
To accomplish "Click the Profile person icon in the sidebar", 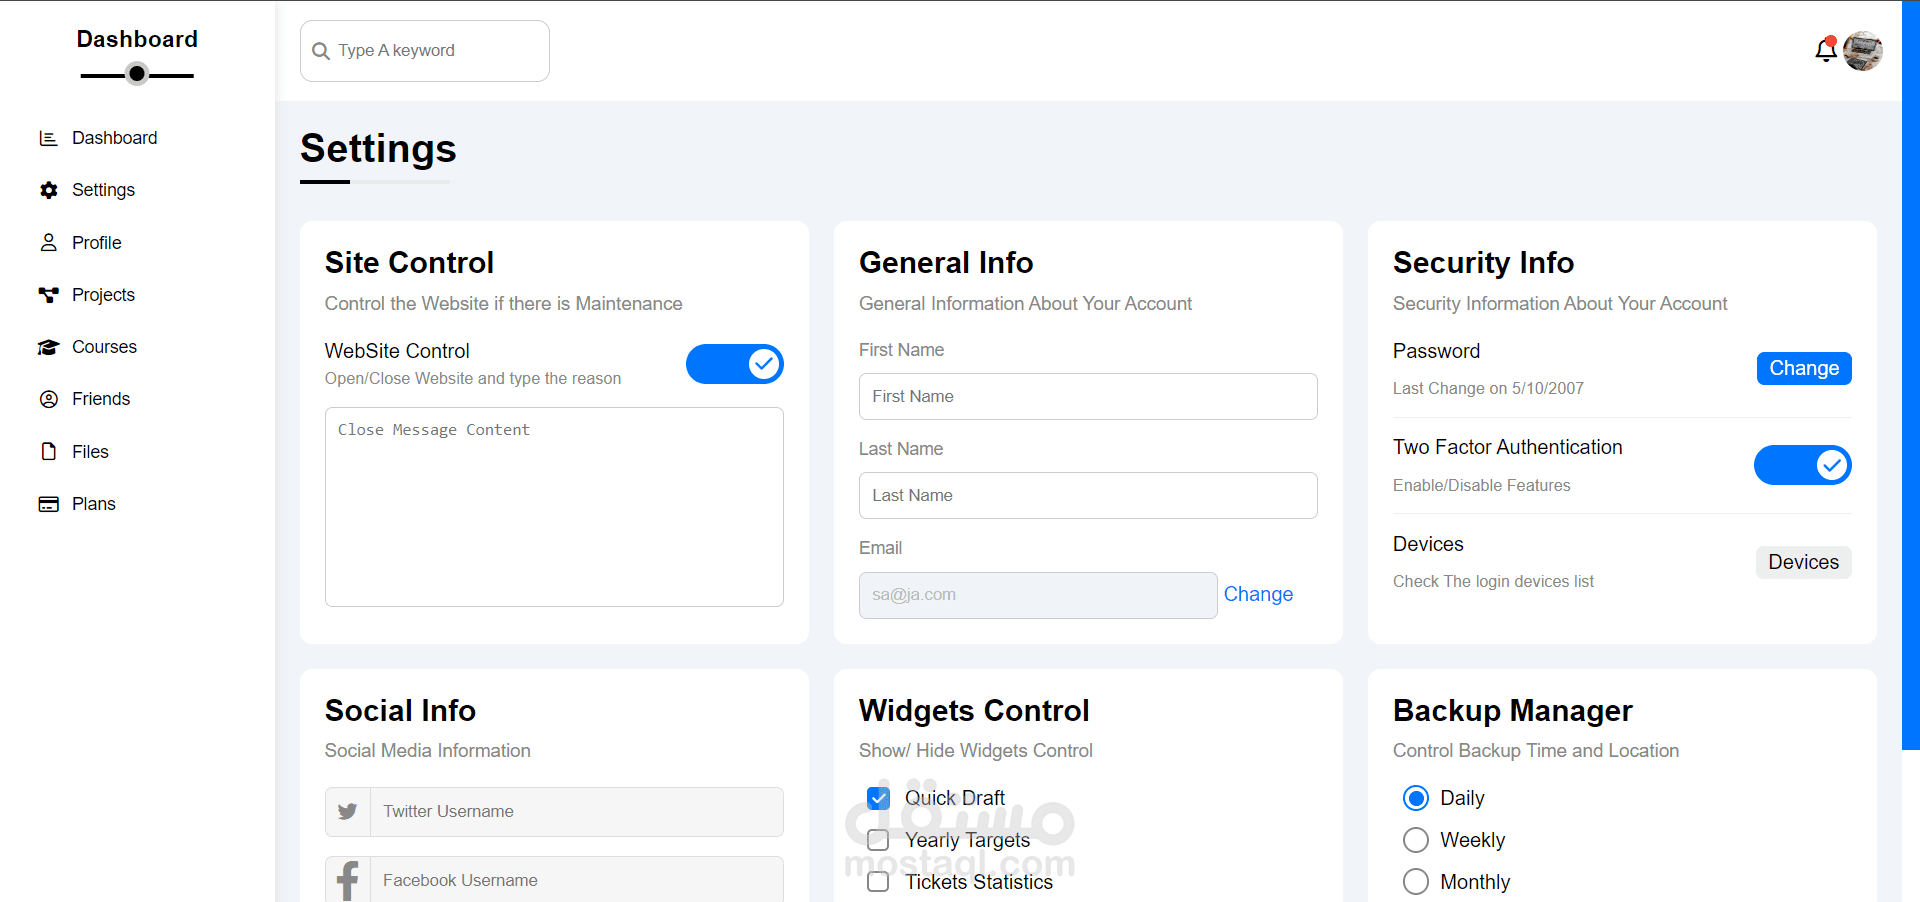I will pos(48,243).
